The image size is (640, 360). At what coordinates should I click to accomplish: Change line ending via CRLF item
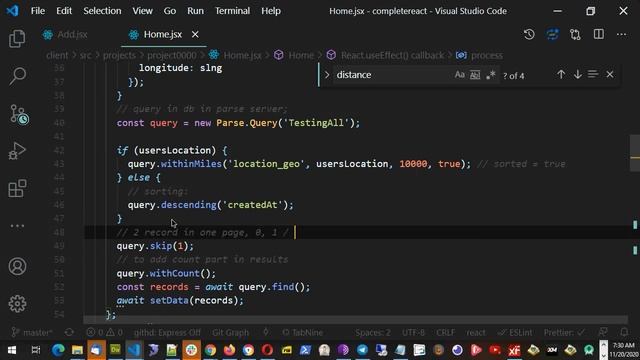pos(445,333)
